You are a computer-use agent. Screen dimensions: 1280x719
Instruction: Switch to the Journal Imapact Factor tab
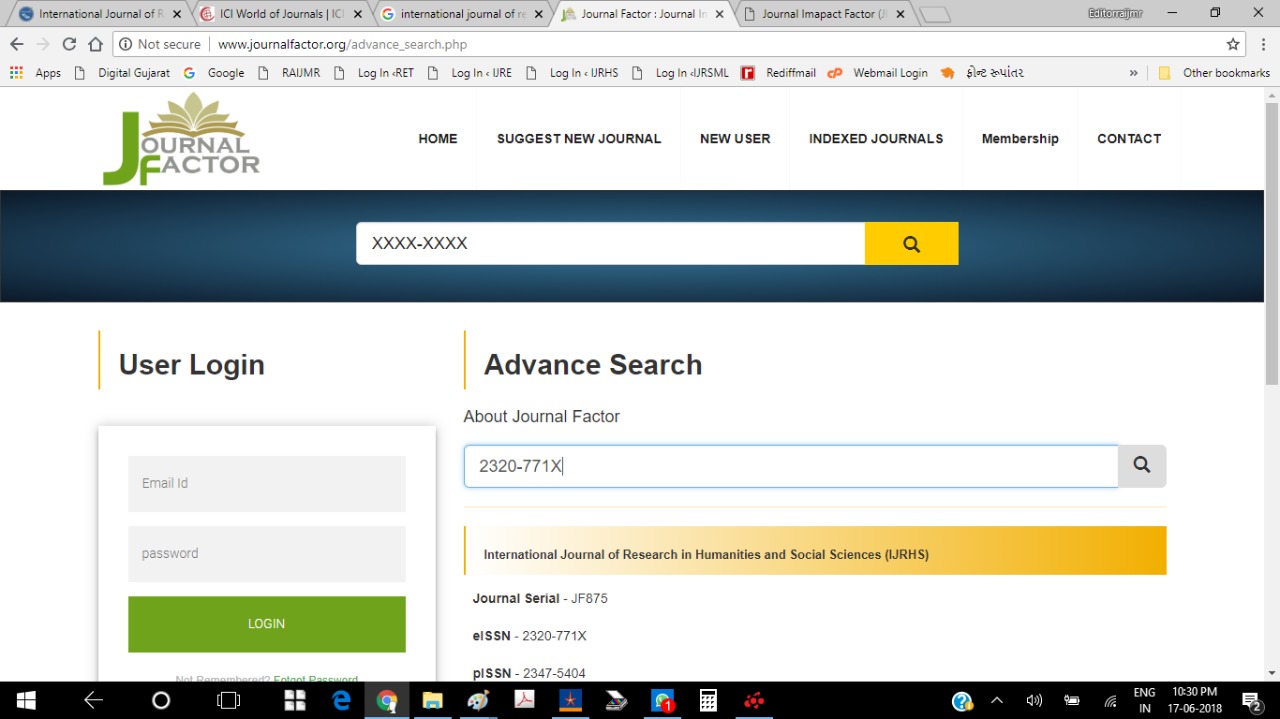tap(824, 14)
